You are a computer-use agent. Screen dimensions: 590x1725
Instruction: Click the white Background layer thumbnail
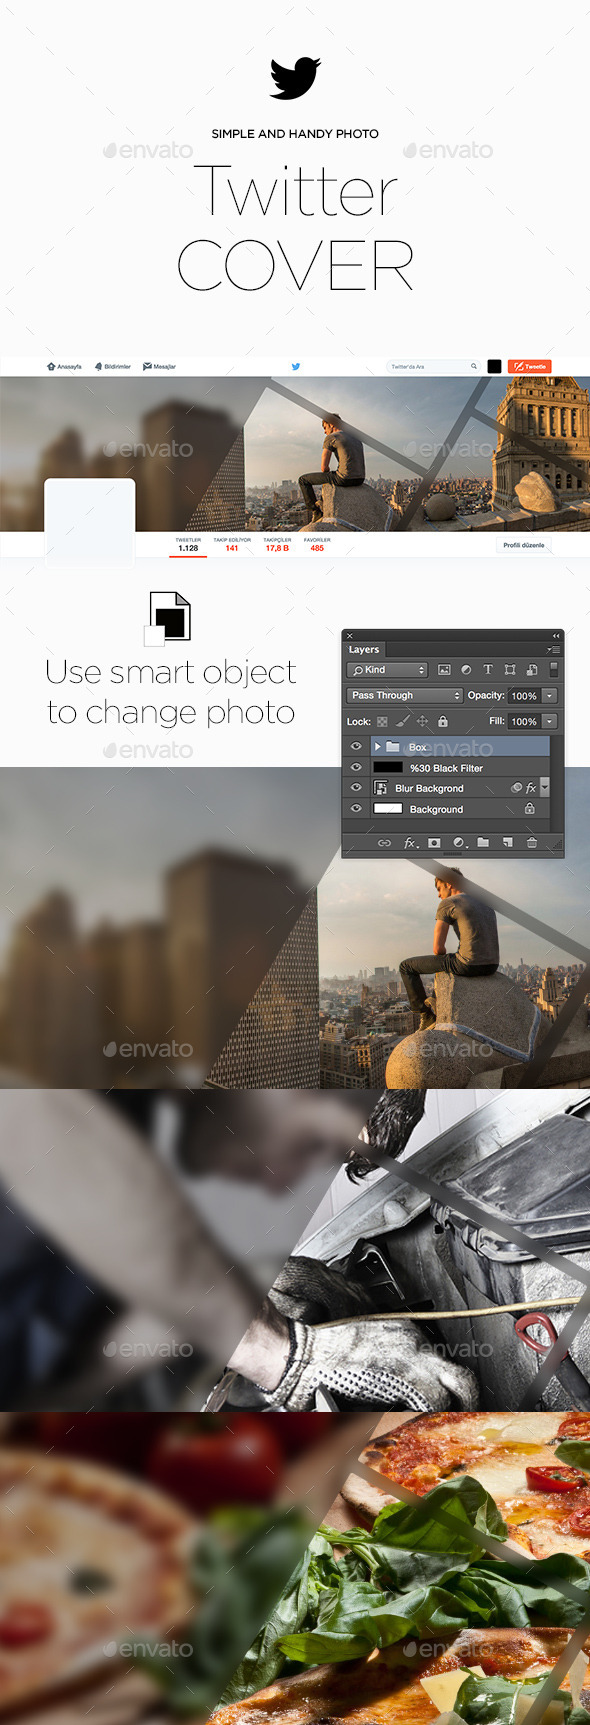click(x=388, y=809)
